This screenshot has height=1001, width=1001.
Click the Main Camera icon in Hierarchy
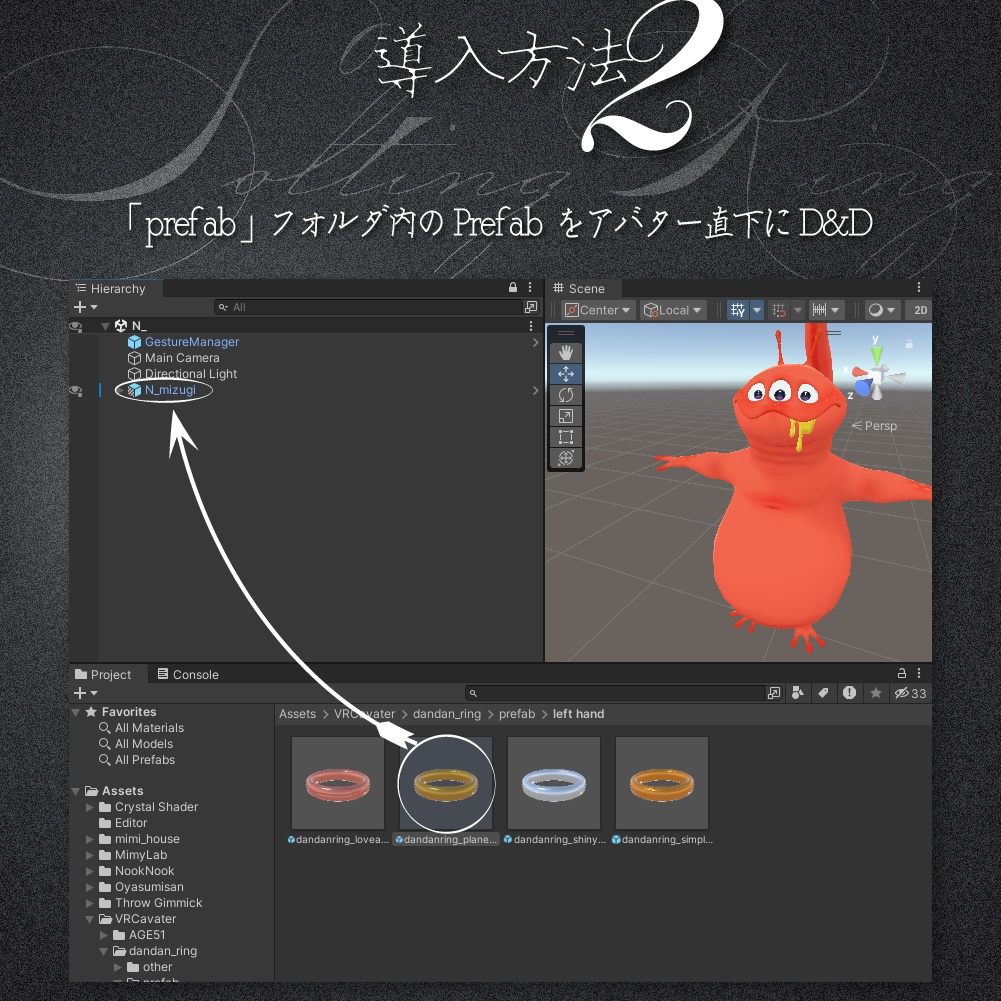click(x=135, y=357)
